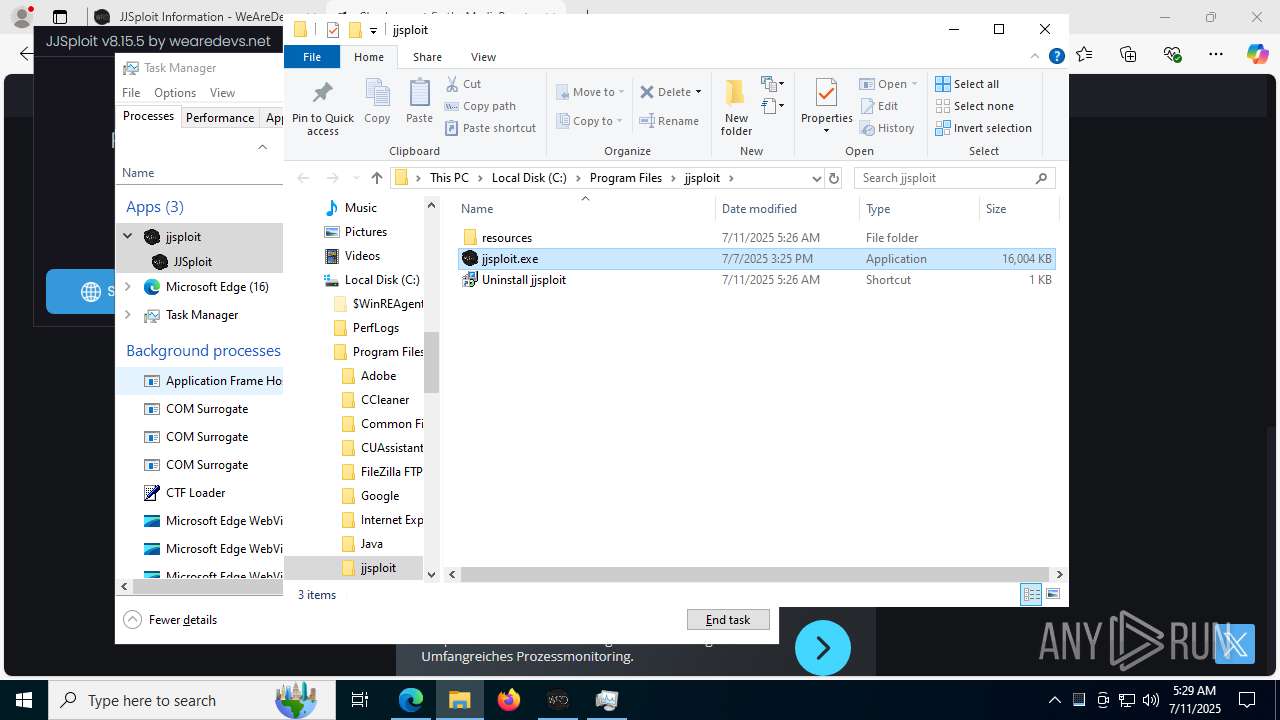The image size is (1280, 720).
Task: Click Local Disk (C:) breadcrumb
Action: 529,178
